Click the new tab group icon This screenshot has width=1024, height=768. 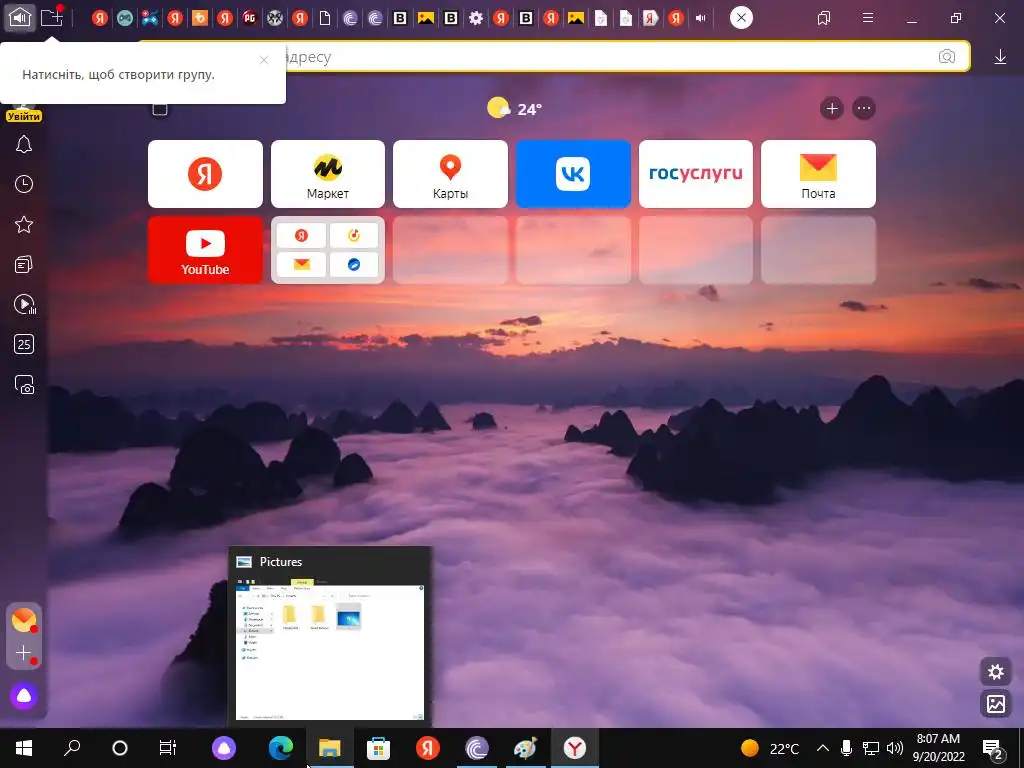tap(52, 17)
